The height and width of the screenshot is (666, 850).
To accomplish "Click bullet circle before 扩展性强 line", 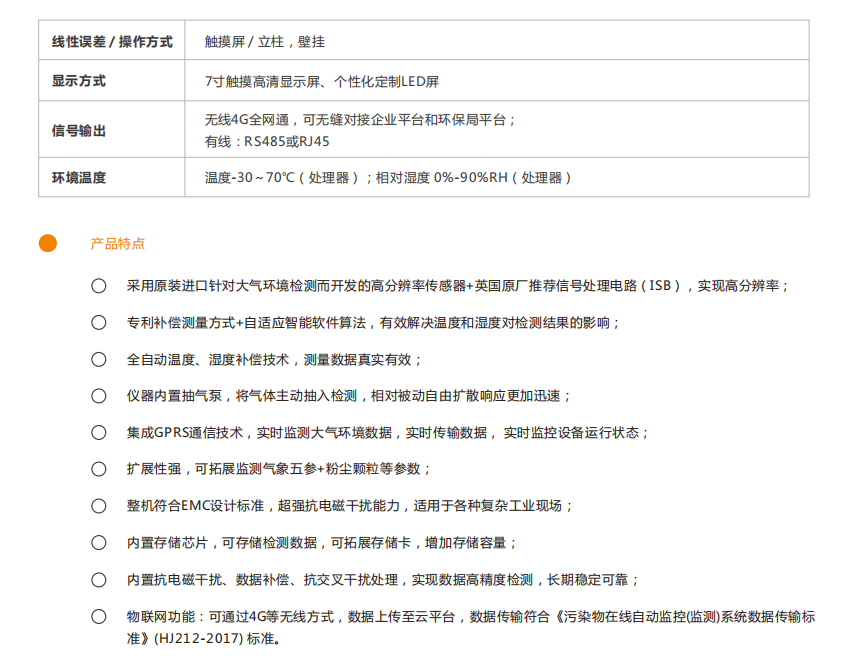I will pos(98,469).
